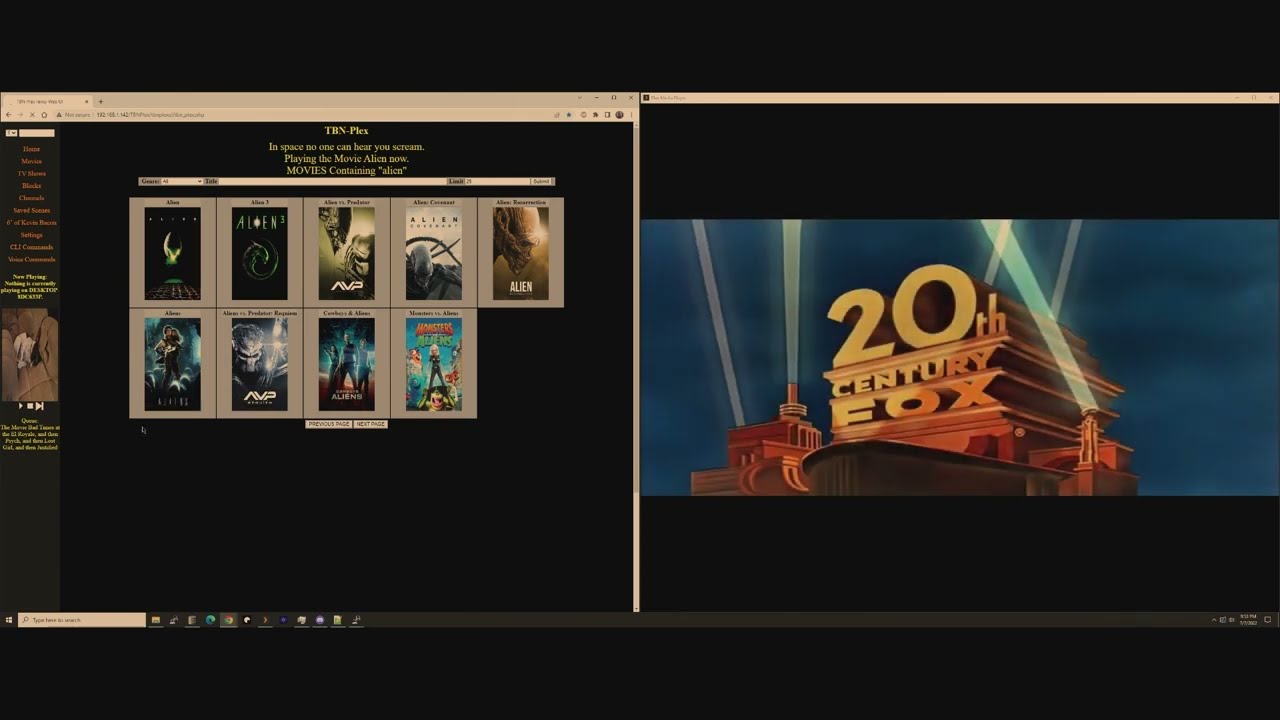Select the Cowboys & Aliens poster
Screen dimensions: 1280x720
[x=347, y=365]
